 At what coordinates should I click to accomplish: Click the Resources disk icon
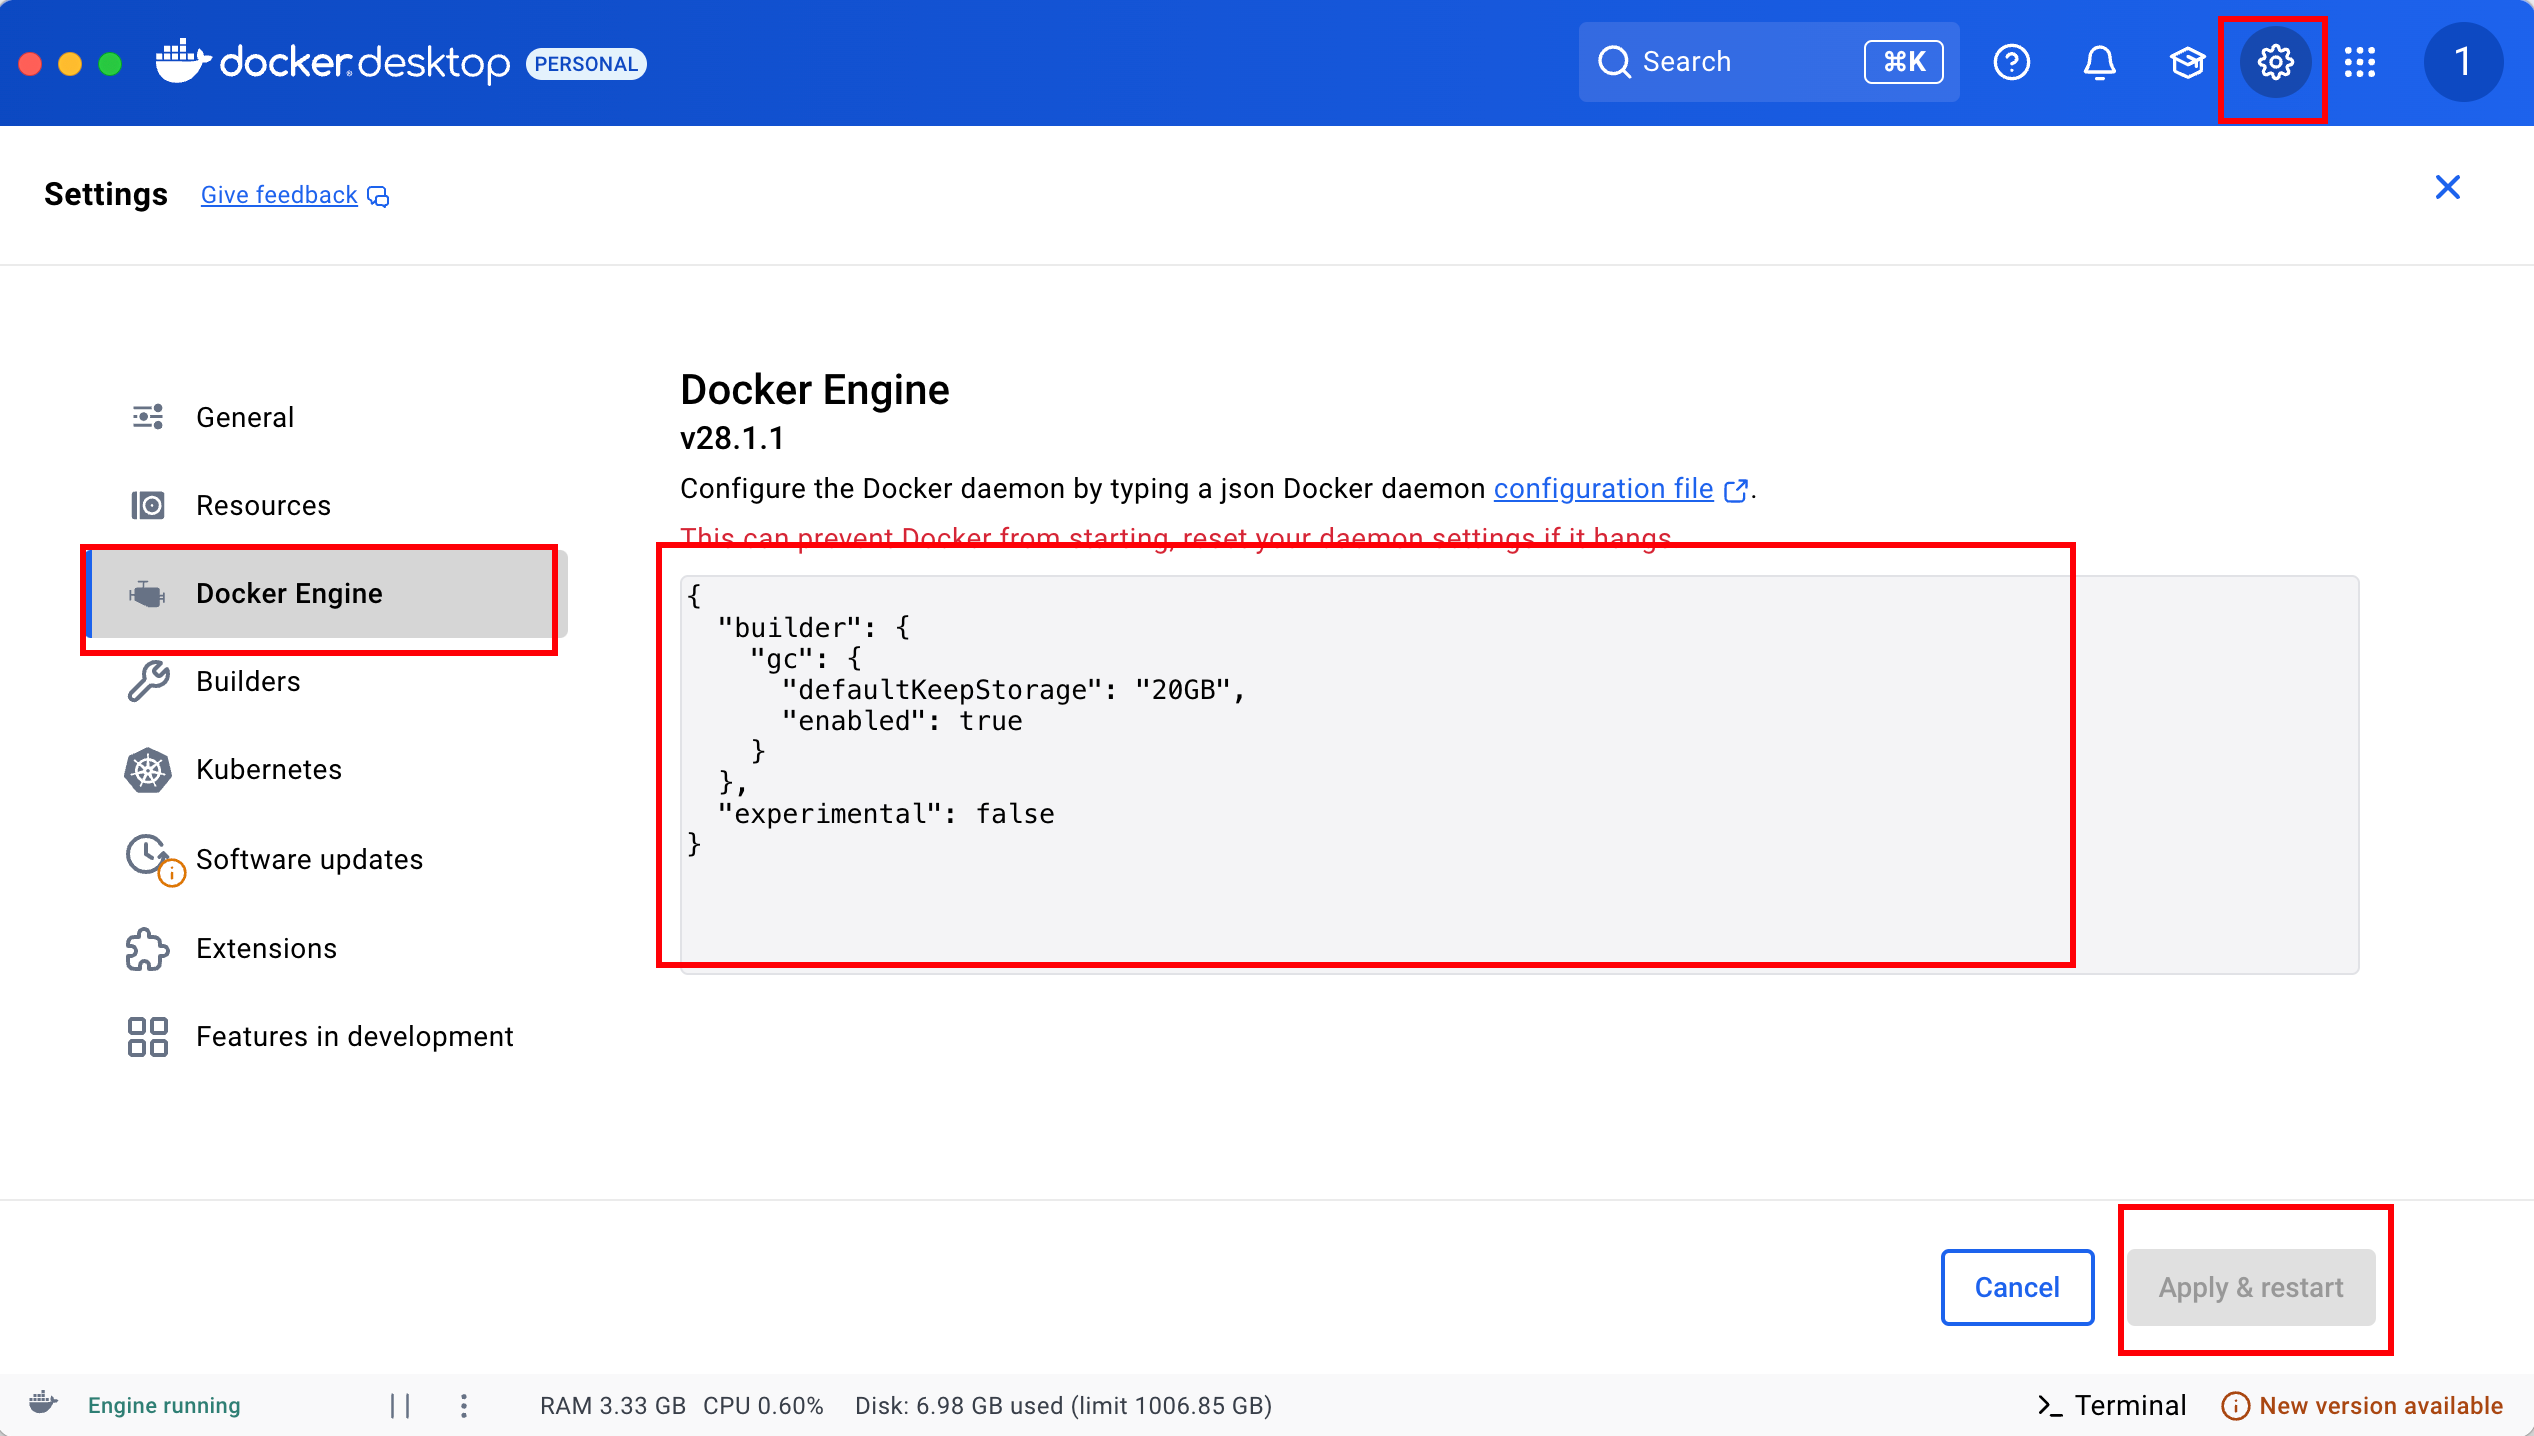coord(148,505)
